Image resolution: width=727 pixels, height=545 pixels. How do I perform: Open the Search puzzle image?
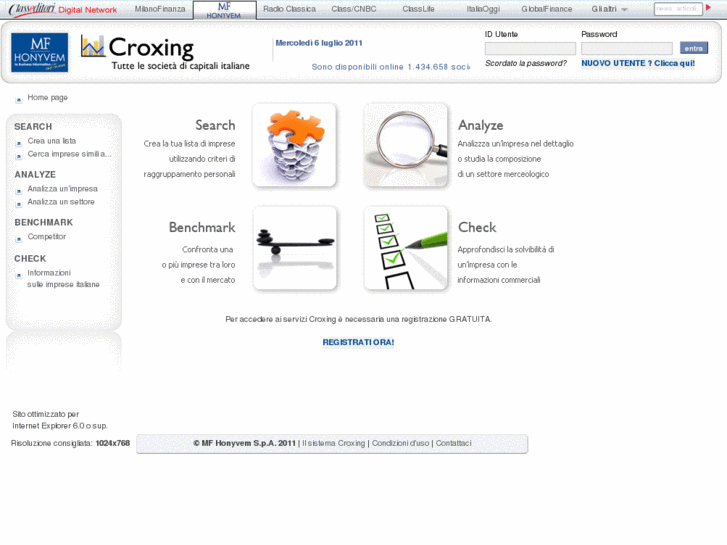click(294, 145)
